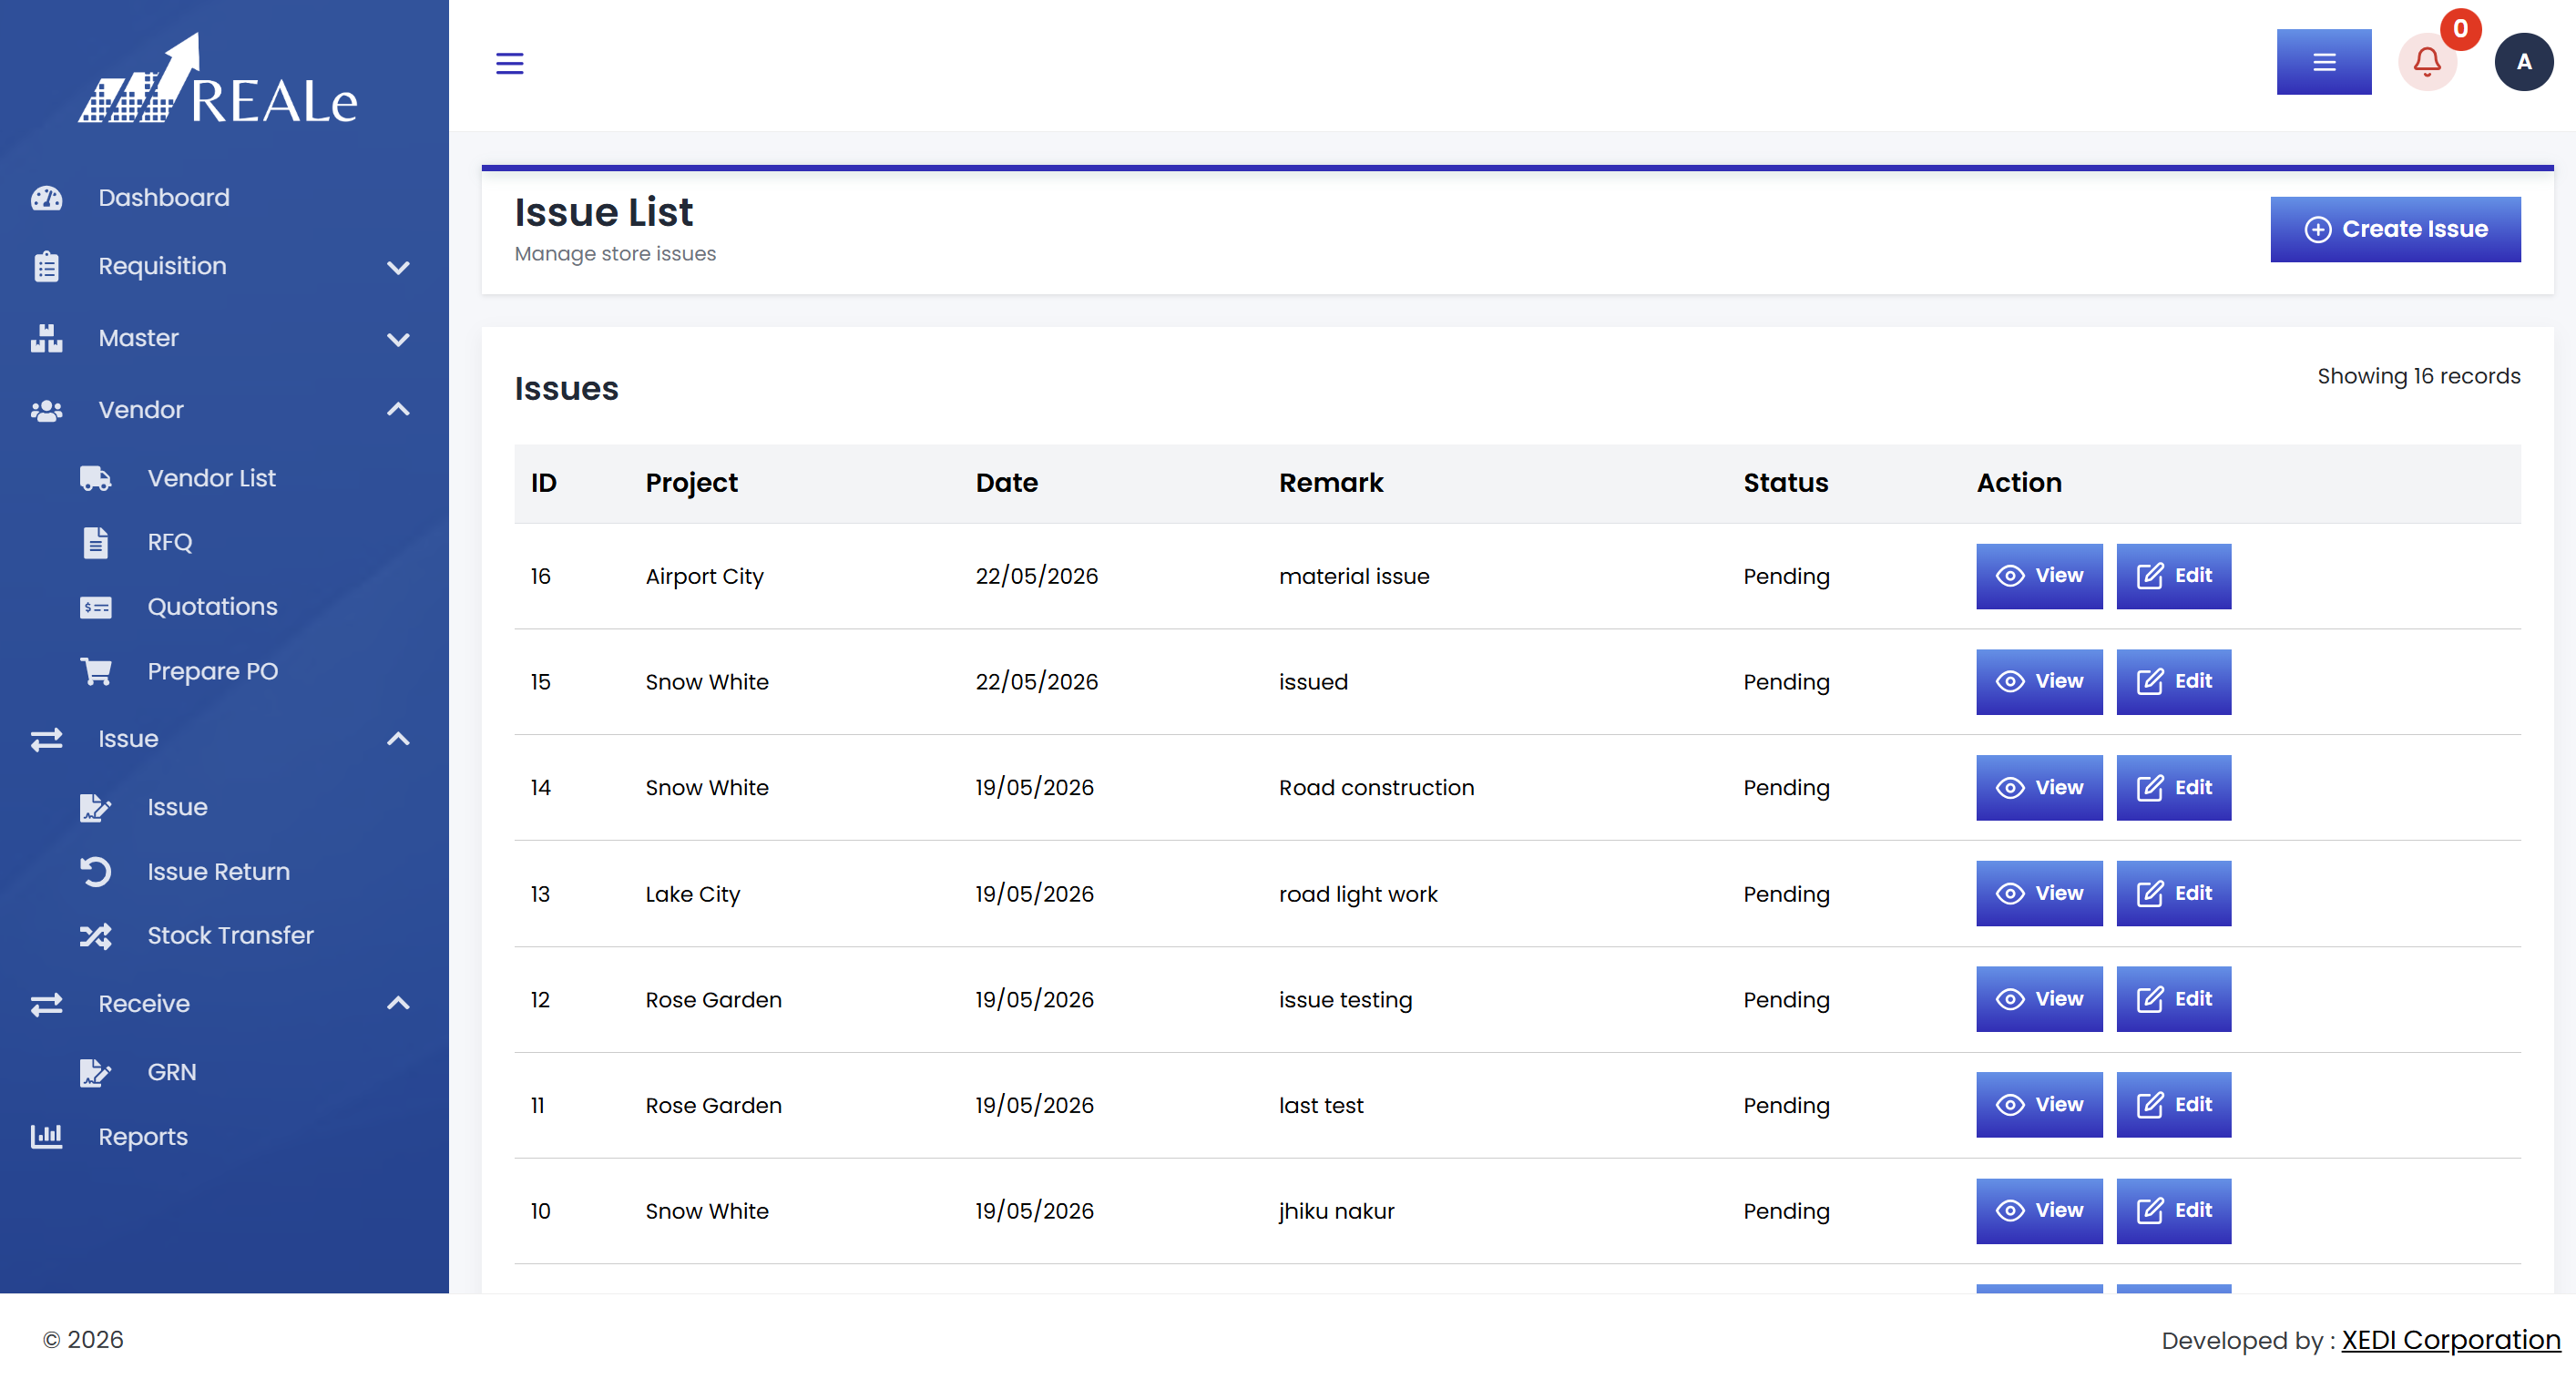Click the Issue arrows icon in sidebar
Viewport: 2576px width, 1379px height.
[46, 739]
